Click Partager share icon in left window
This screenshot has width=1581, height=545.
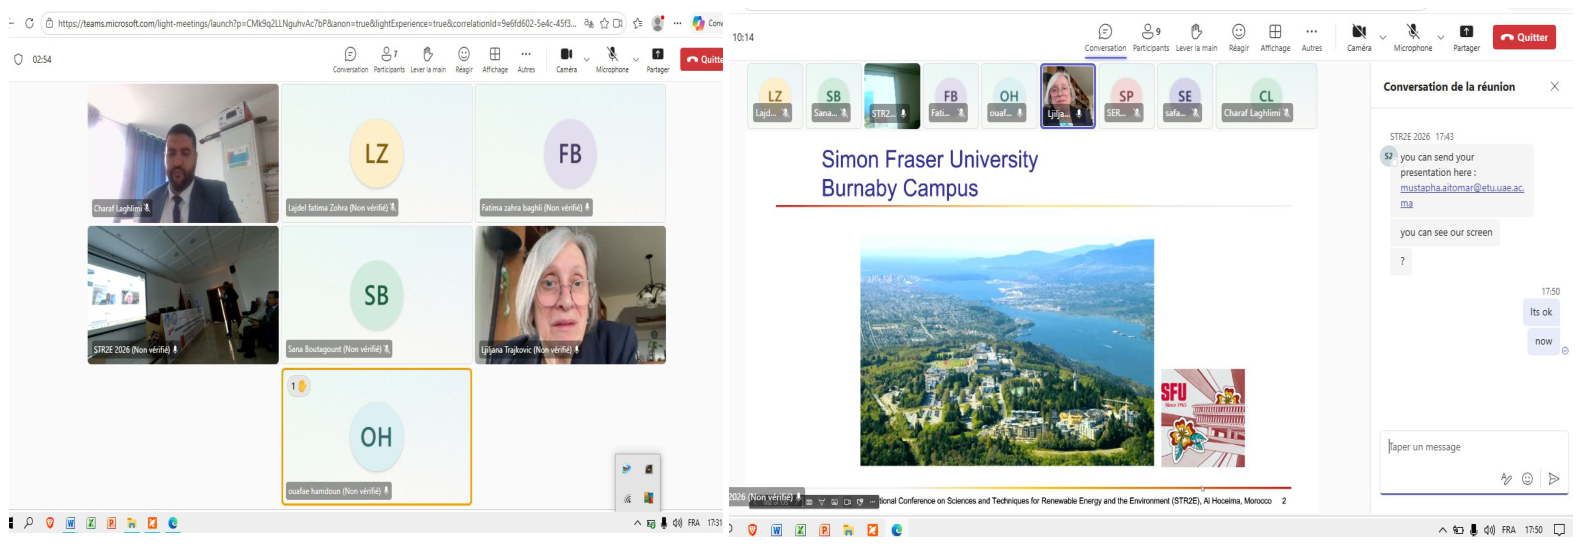click(x=658, y=59)
